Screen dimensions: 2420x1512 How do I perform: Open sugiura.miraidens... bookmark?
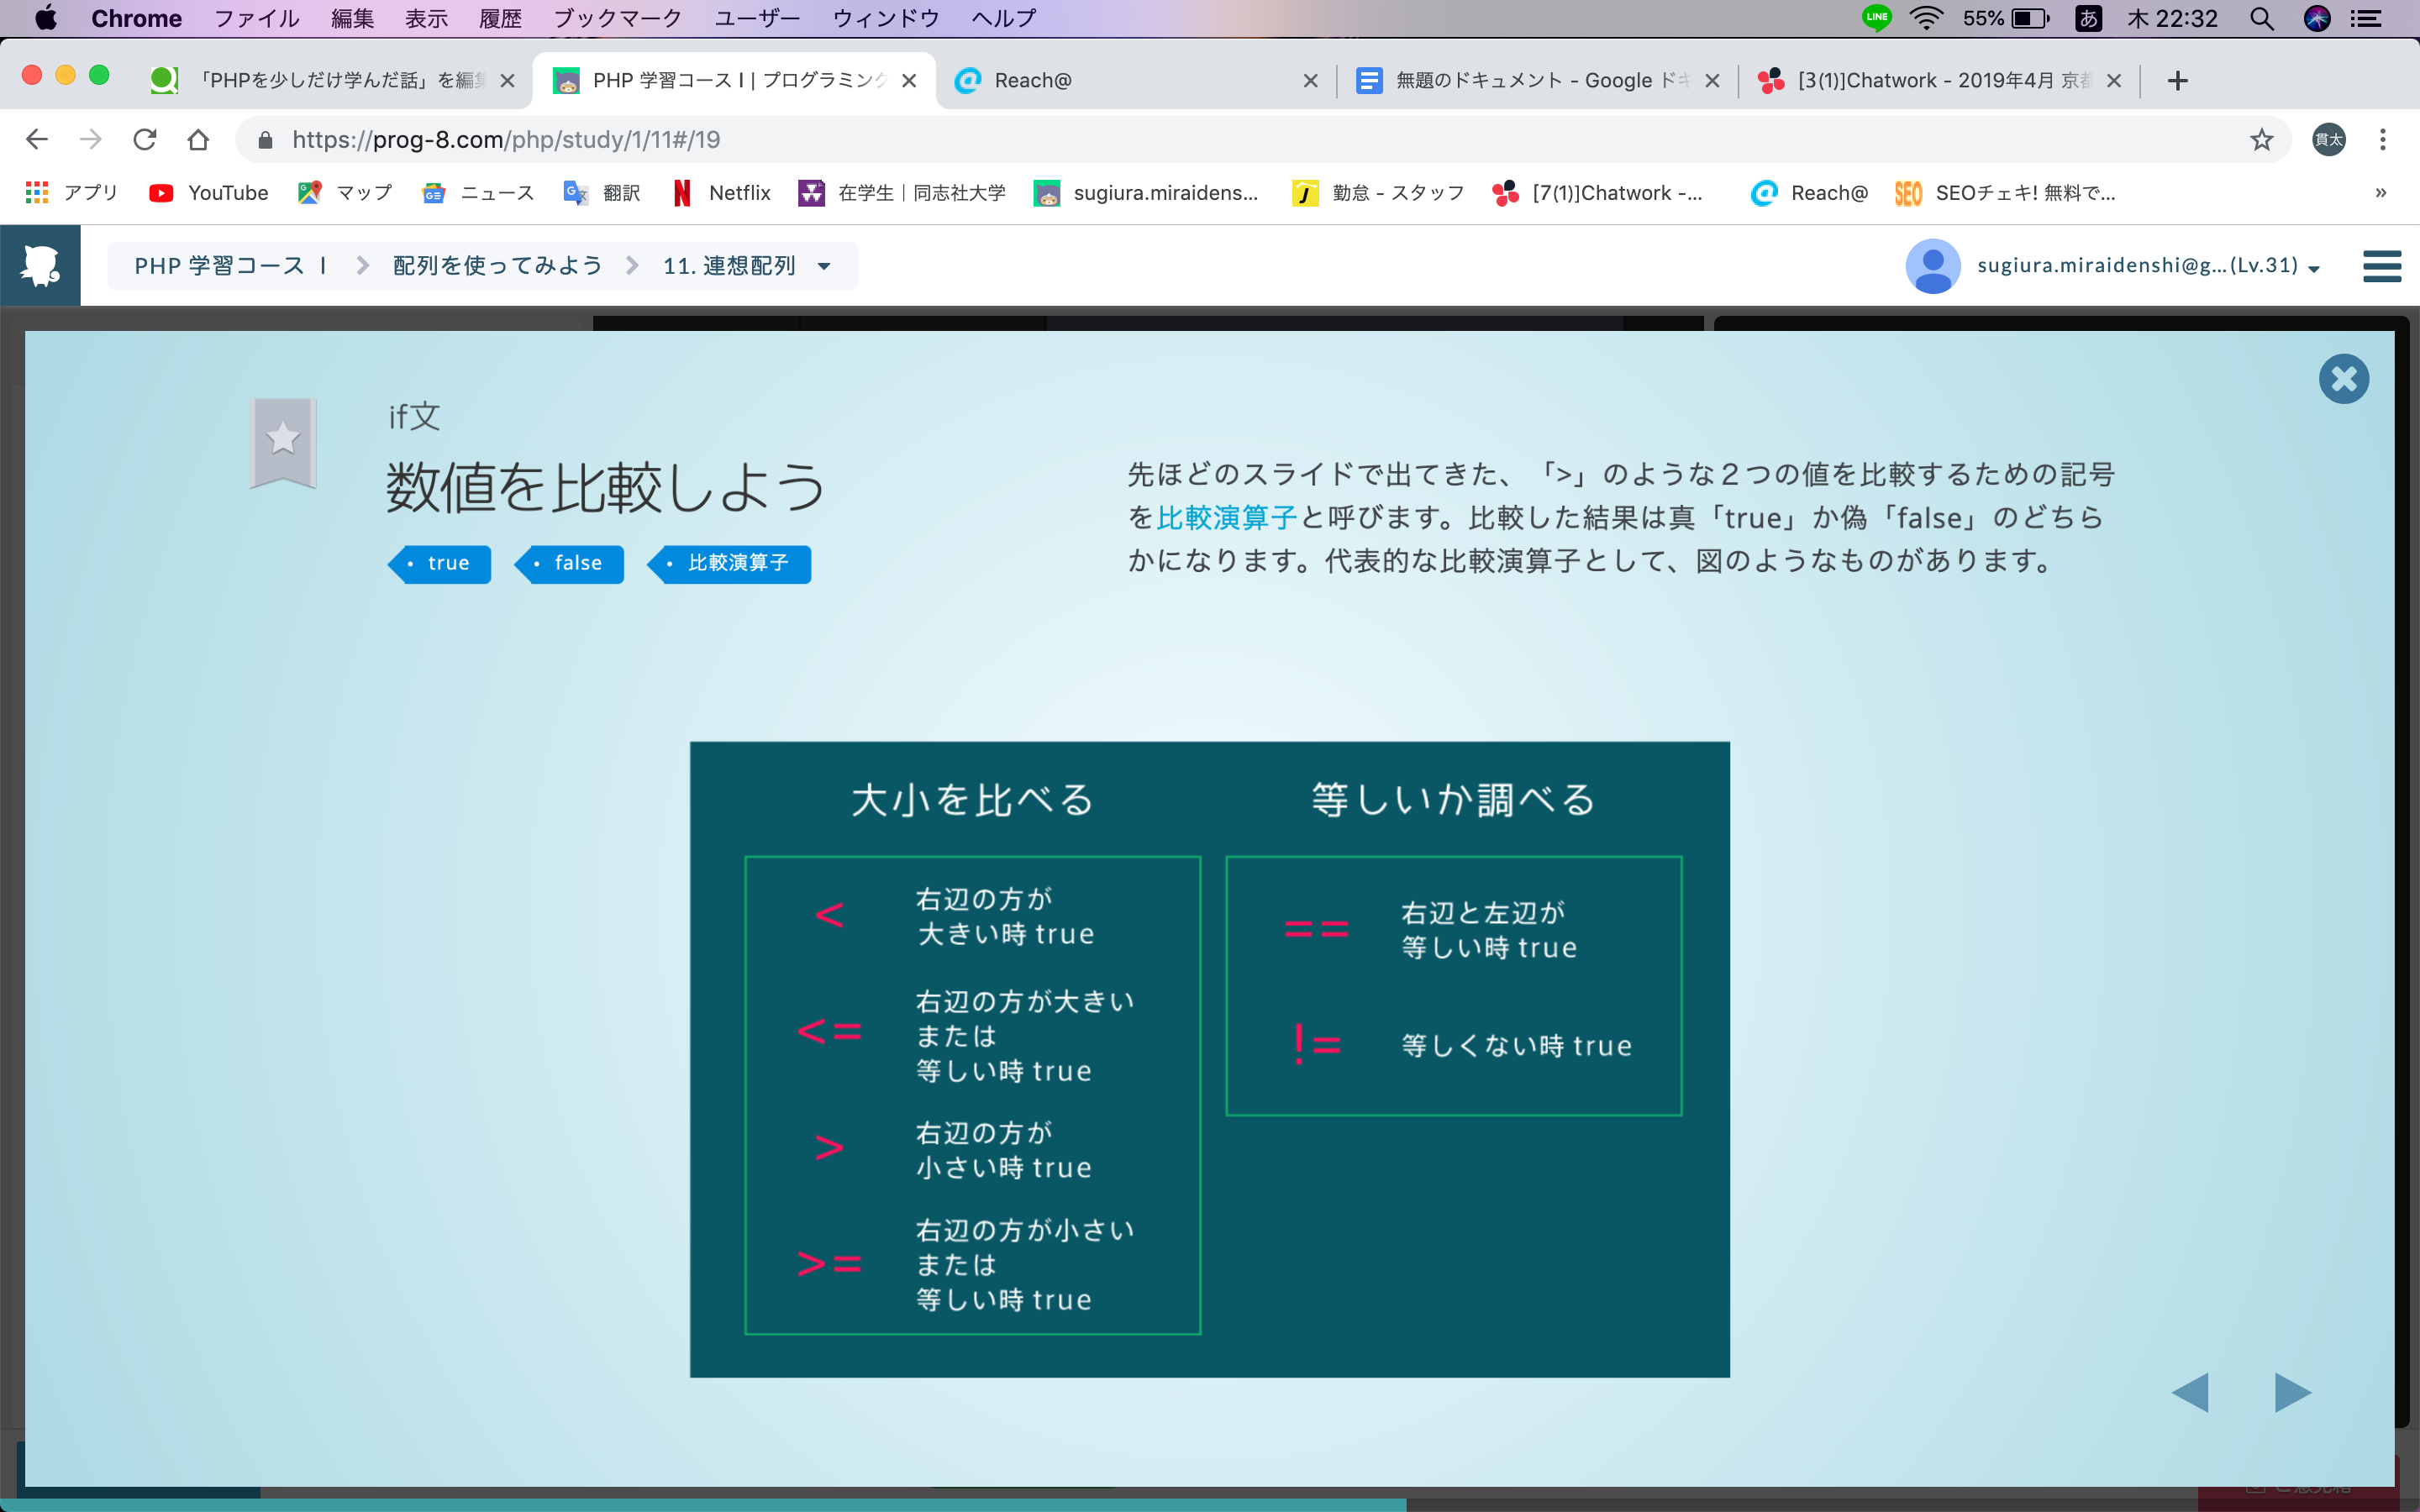1146,193
